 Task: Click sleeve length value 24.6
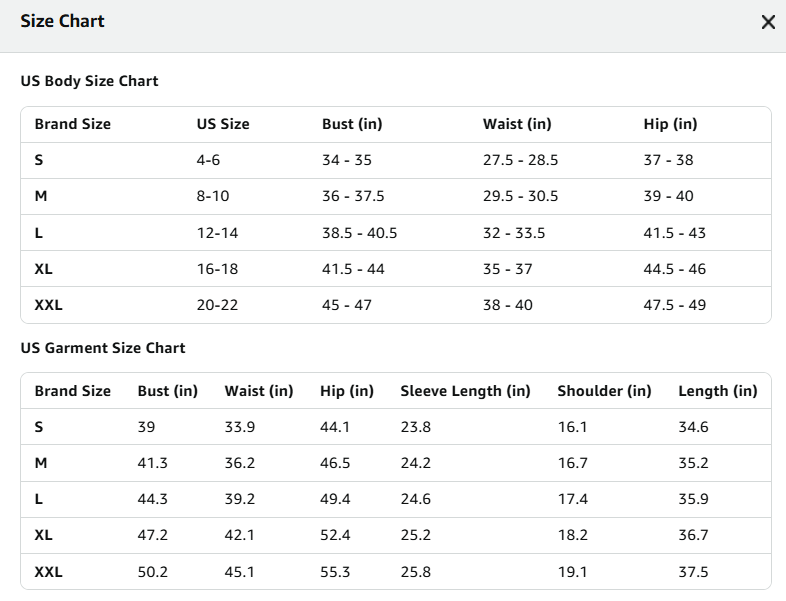coord(416,499)
